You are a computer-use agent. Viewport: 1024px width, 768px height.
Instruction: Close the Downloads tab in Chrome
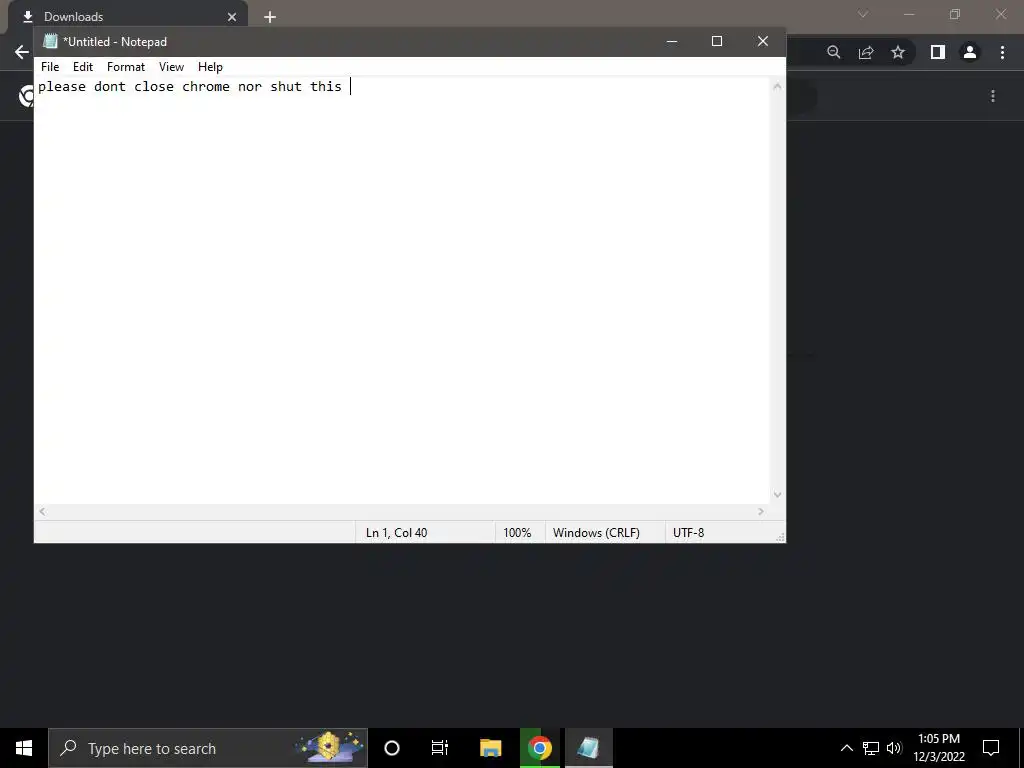(232, 17)
